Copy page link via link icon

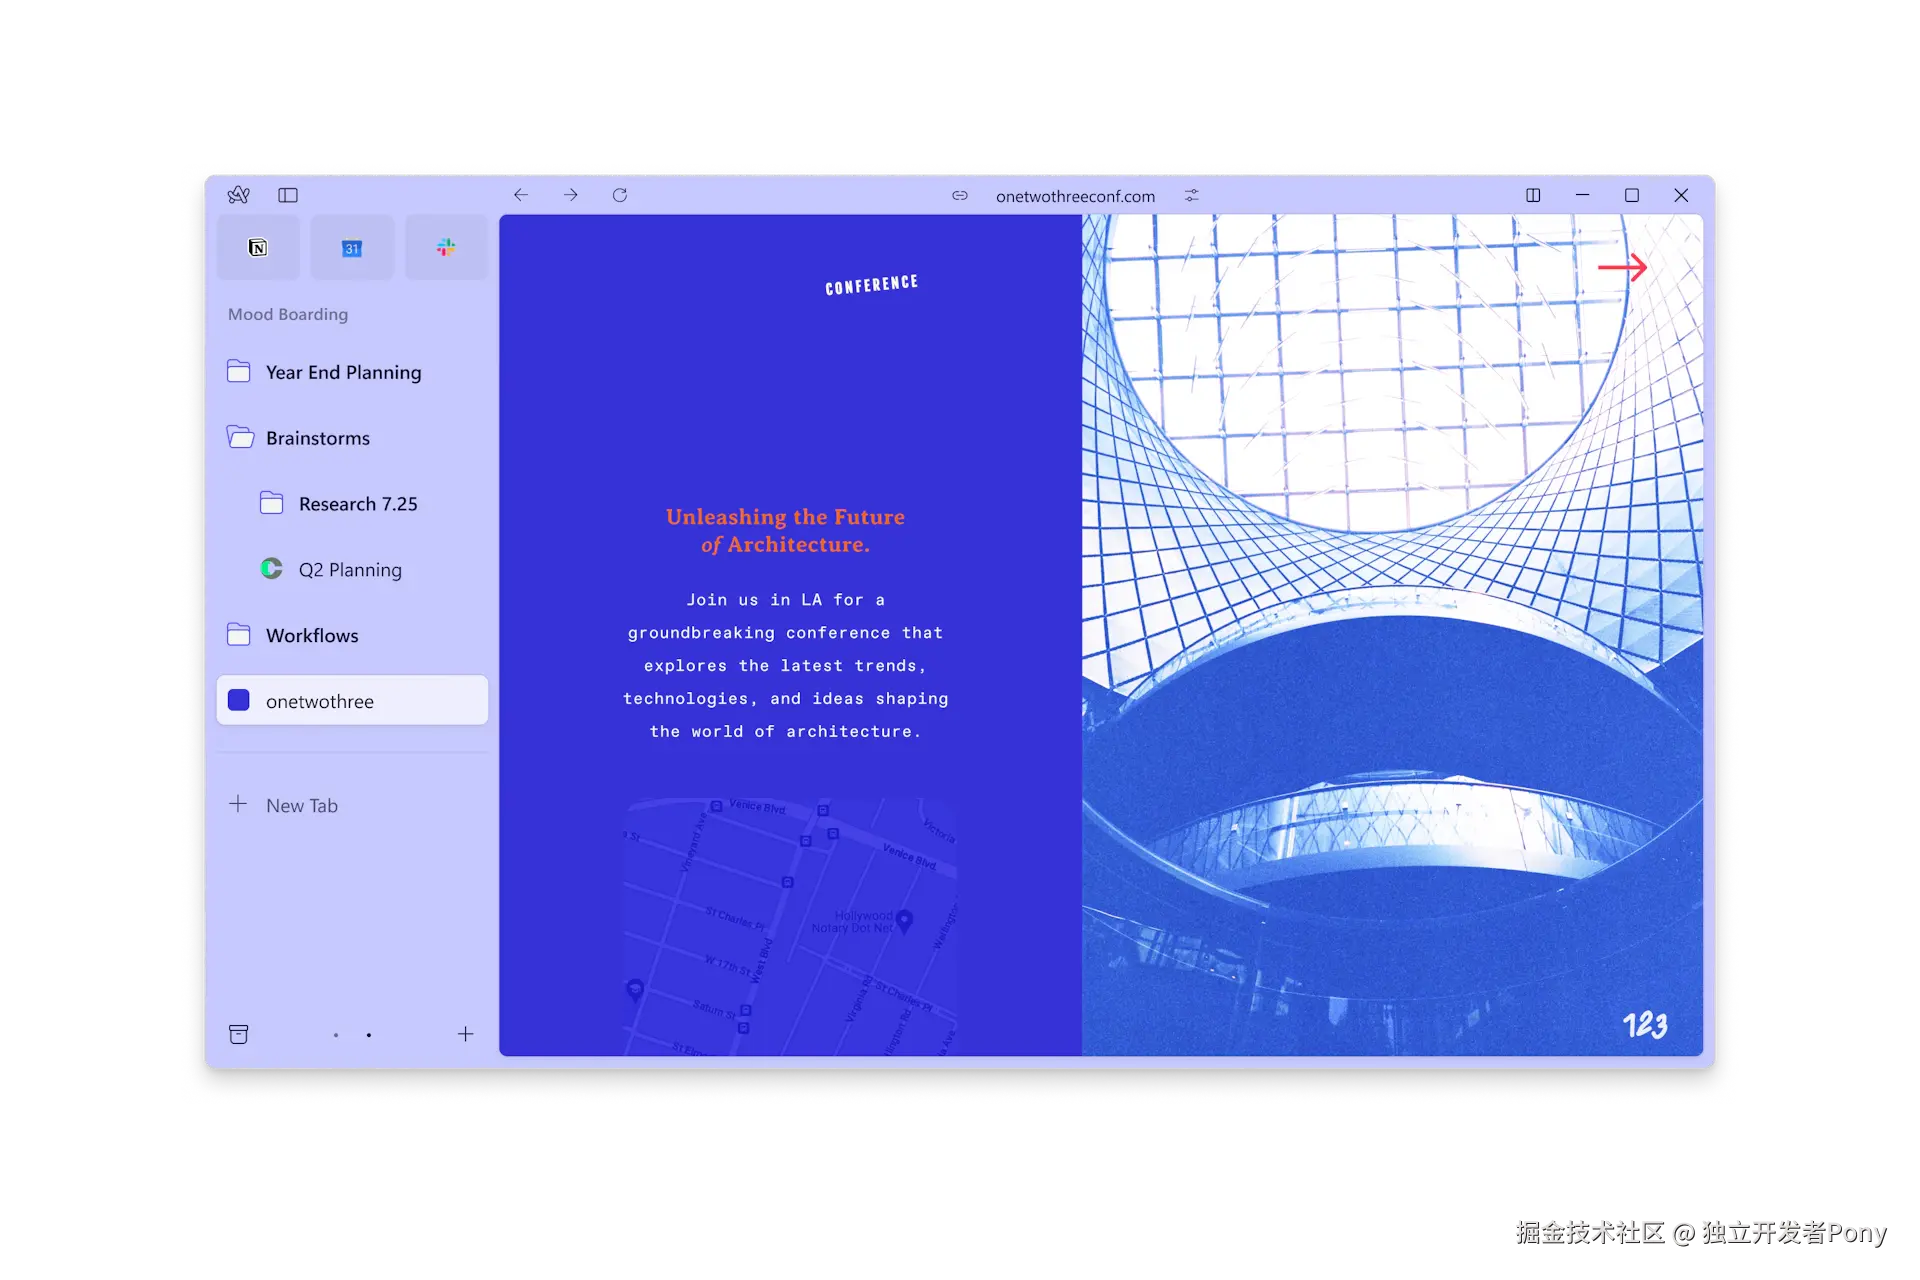coord(960,196)
